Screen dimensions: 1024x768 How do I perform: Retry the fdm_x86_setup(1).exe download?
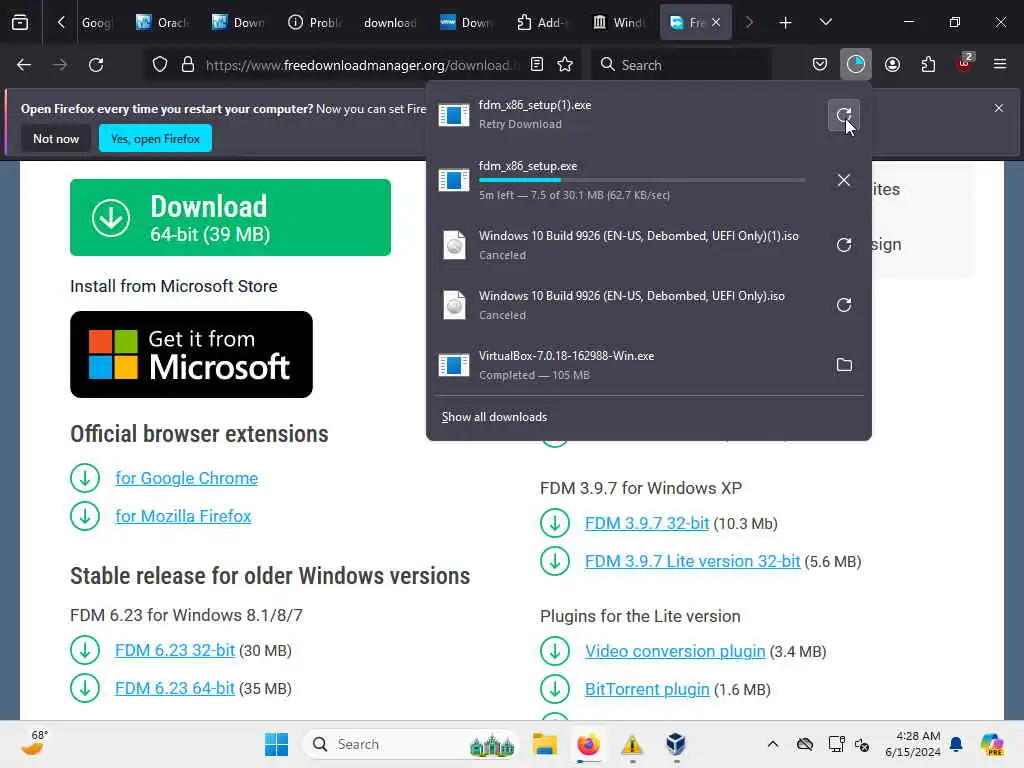[x=843, y=116]
